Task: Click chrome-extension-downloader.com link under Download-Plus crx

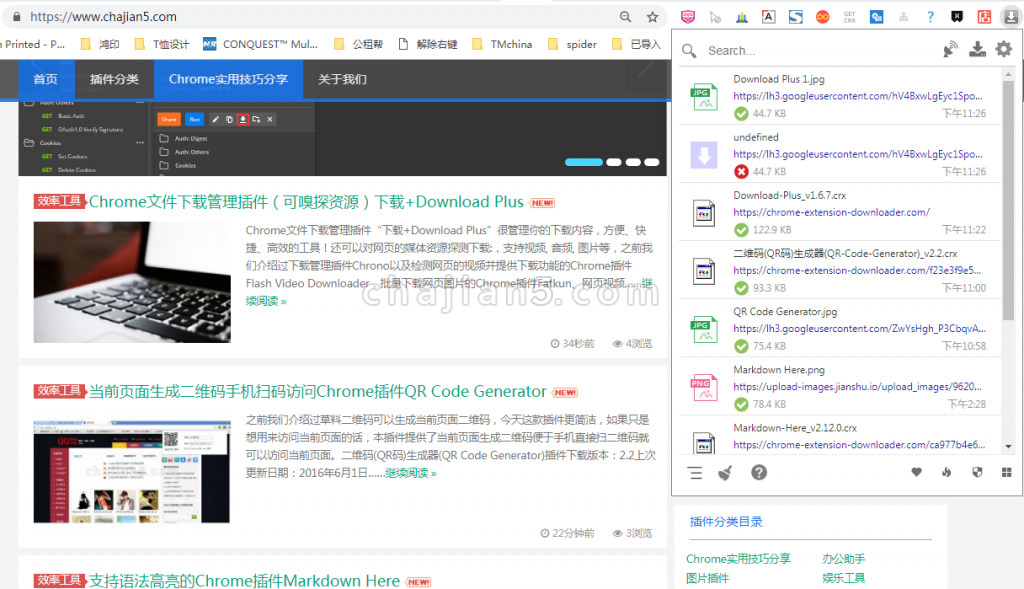Action: pyautogui.click(x=831, y=212)
